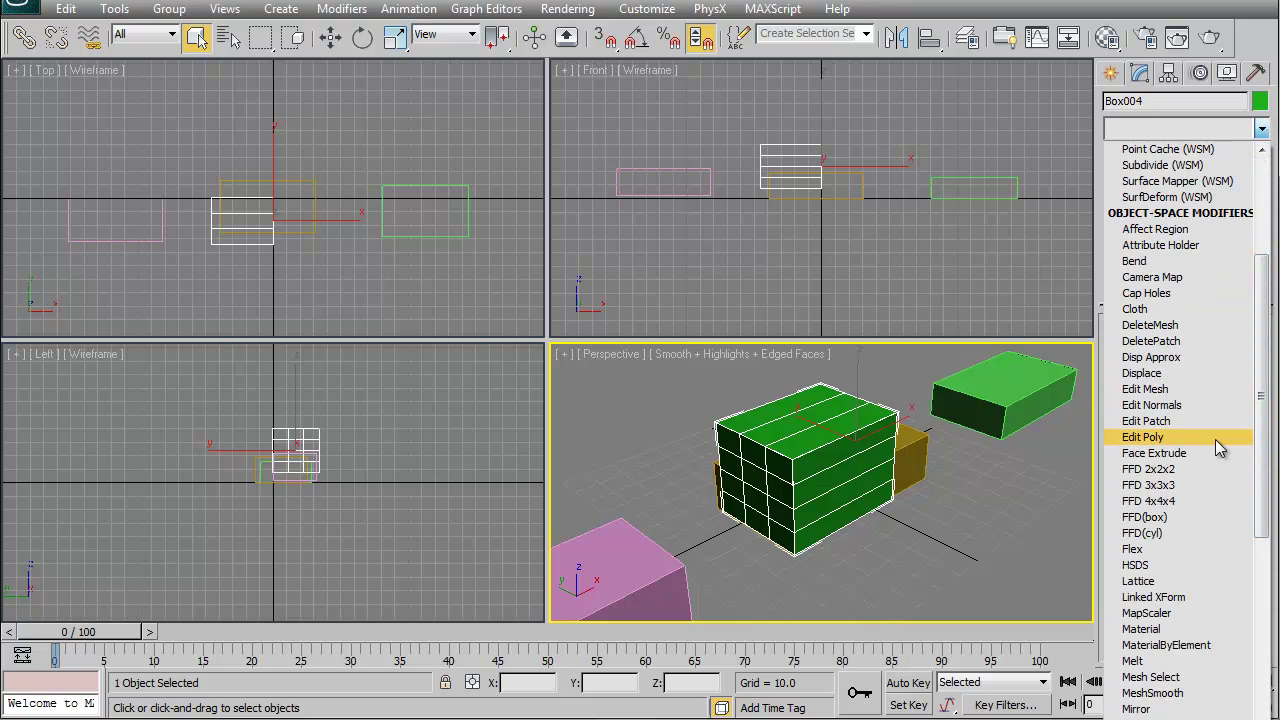Click the Box004 object name field

(x=1175, y=101)
